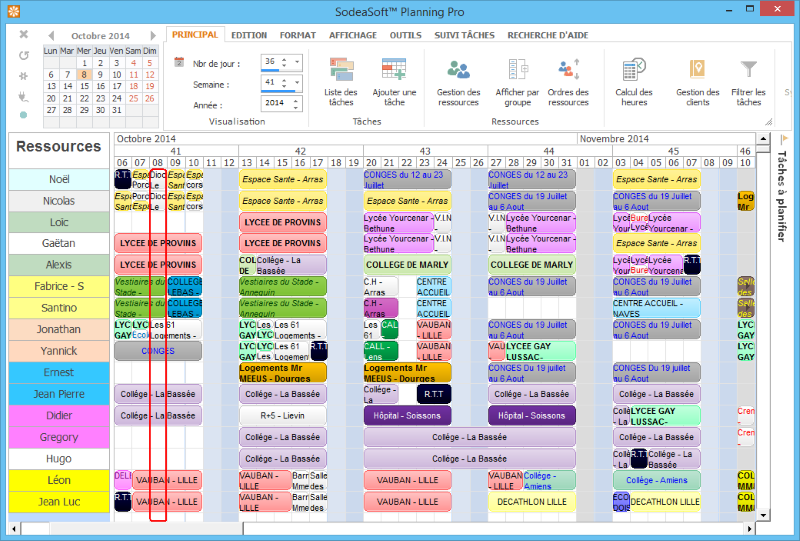Open the PRINCIPAL ribbon tab
This screenshot has height=541, width=800.
[195, 35]
